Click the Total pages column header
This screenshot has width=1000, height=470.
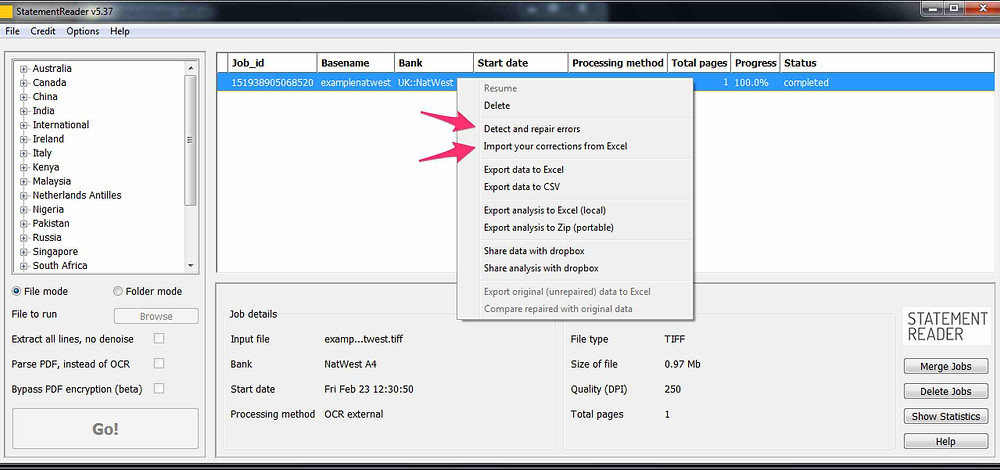pos(699,63)
